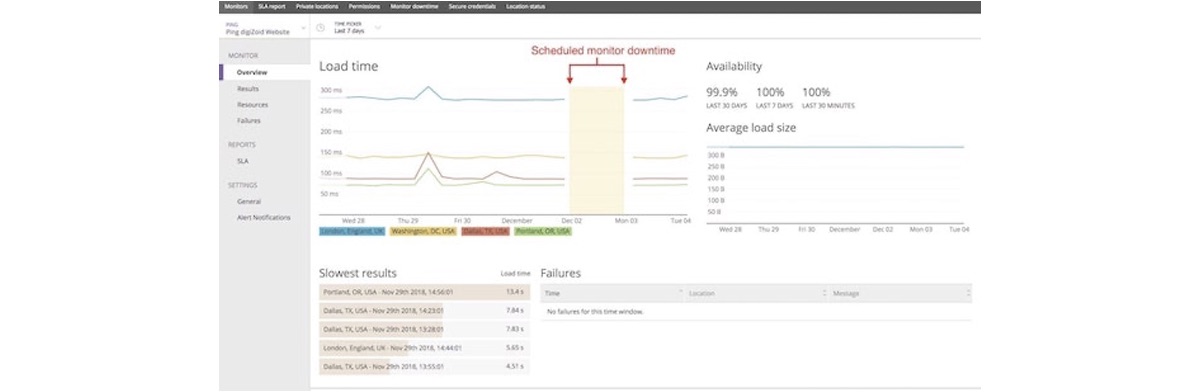
Task: Click the 7.84 s load time value
Action: click(515, 311)
